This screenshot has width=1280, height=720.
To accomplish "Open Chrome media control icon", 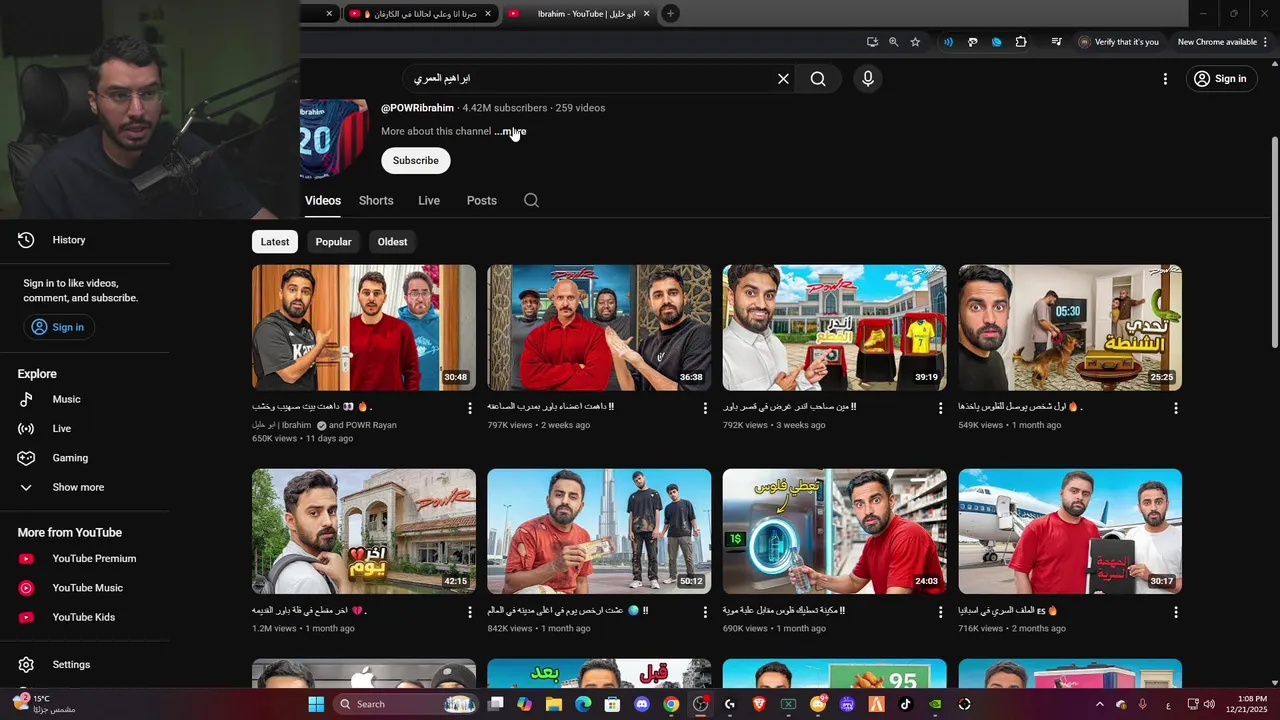I will (1056, 42).
